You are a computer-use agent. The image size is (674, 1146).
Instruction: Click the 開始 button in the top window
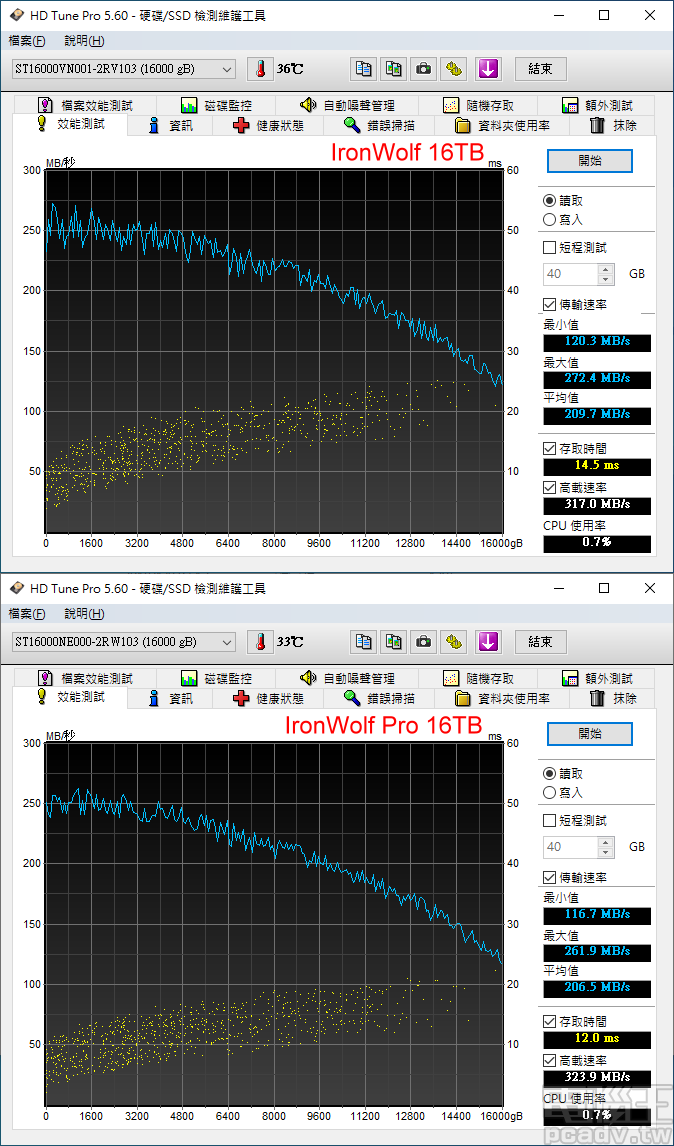(590, 161)
